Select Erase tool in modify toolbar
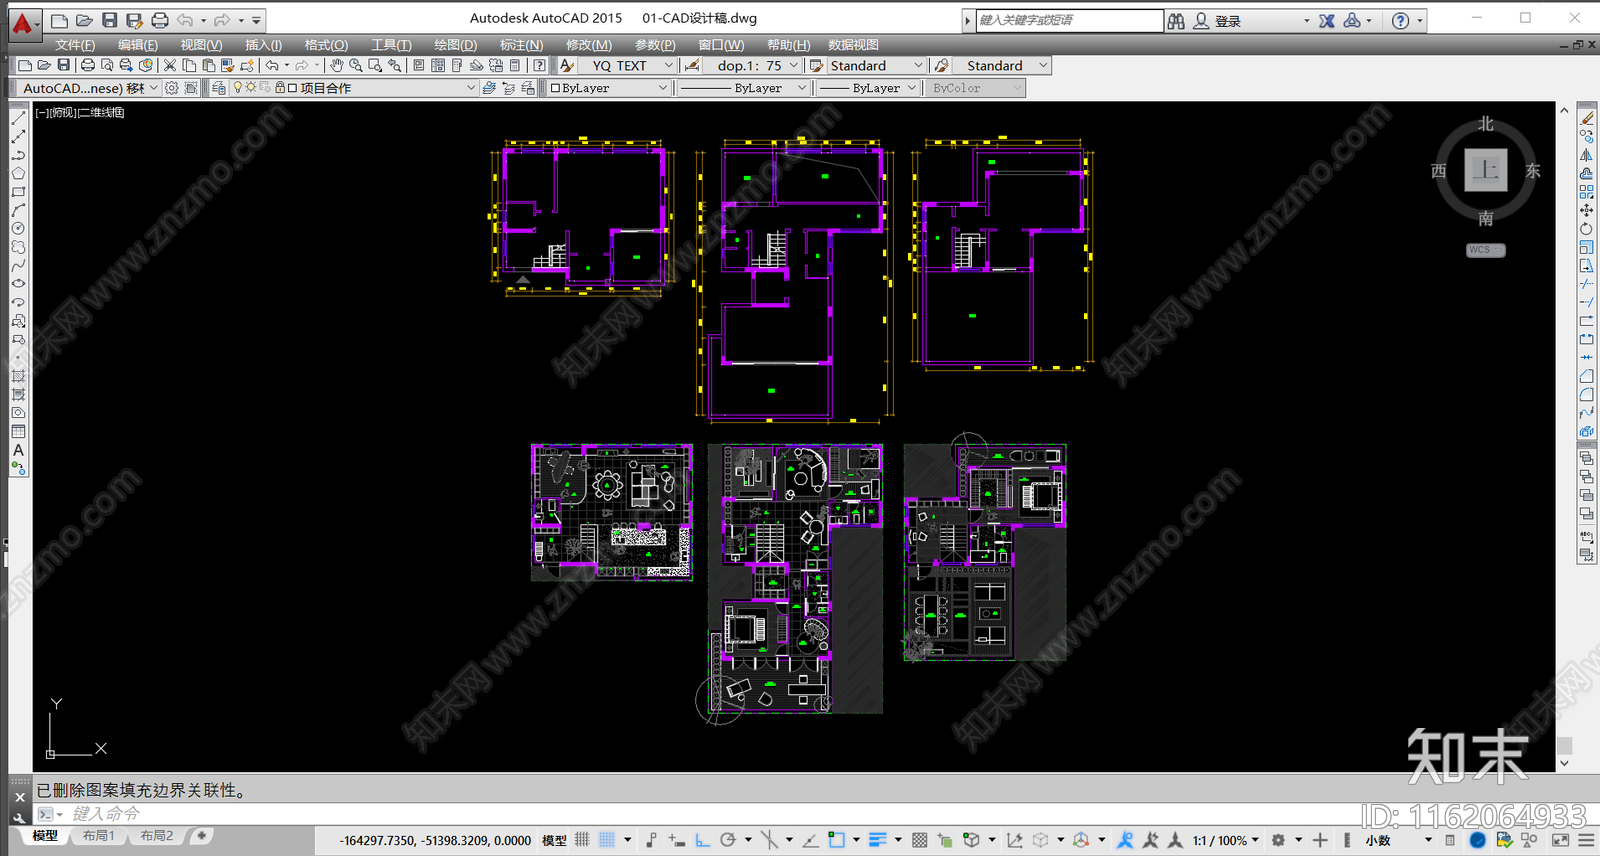The height and width of the screenshot is (856, 1600). (x=1587, y=118)
